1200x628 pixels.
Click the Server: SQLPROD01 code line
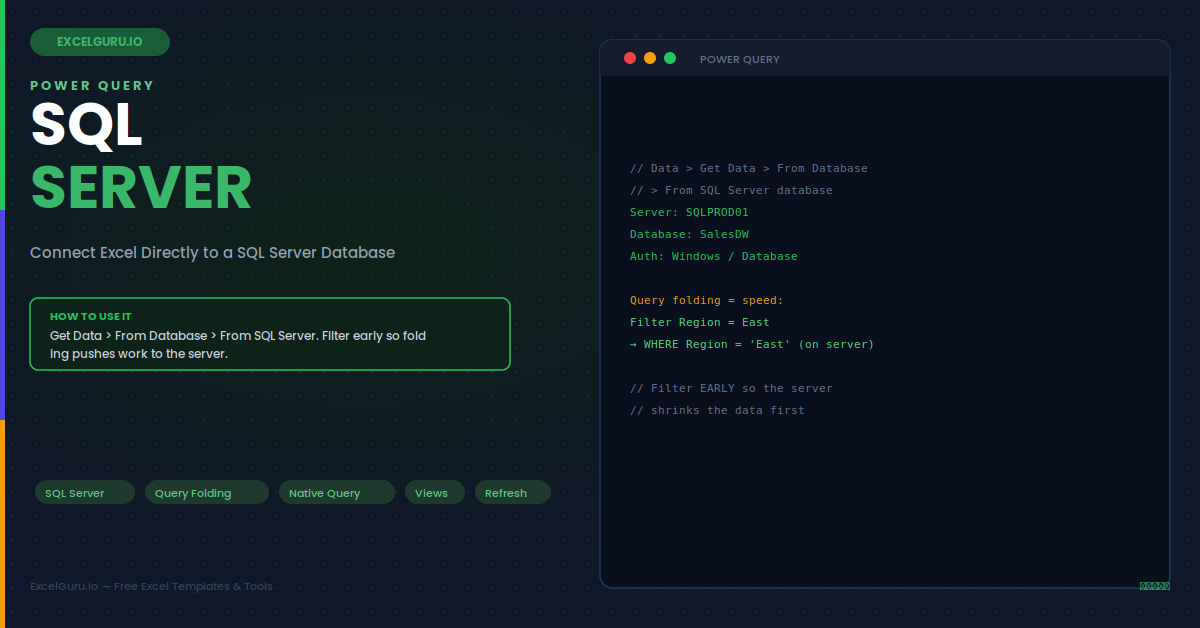pos(689,212)
